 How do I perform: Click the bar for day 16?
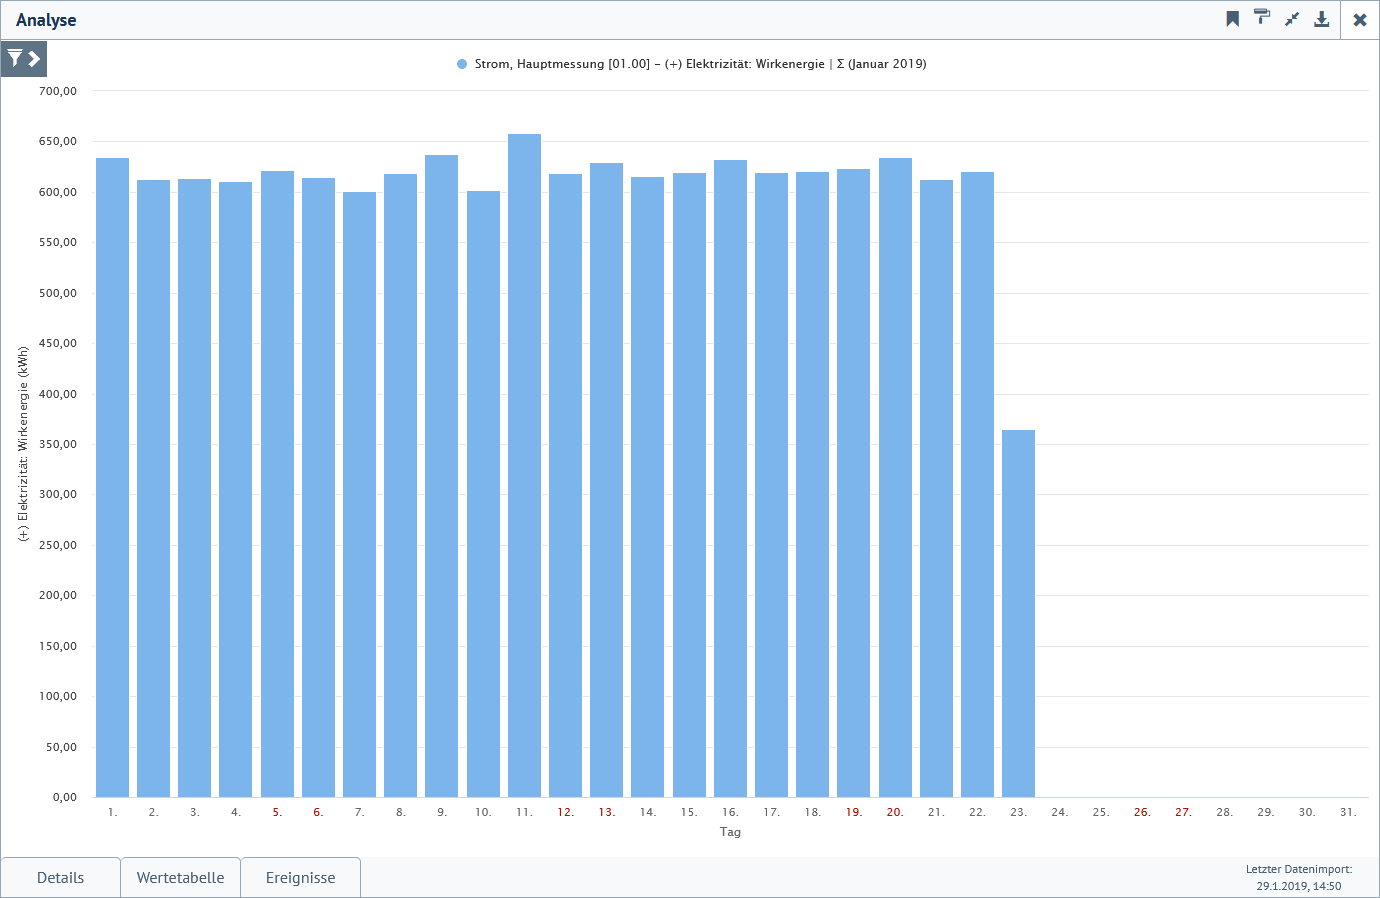tap(730, 480)
